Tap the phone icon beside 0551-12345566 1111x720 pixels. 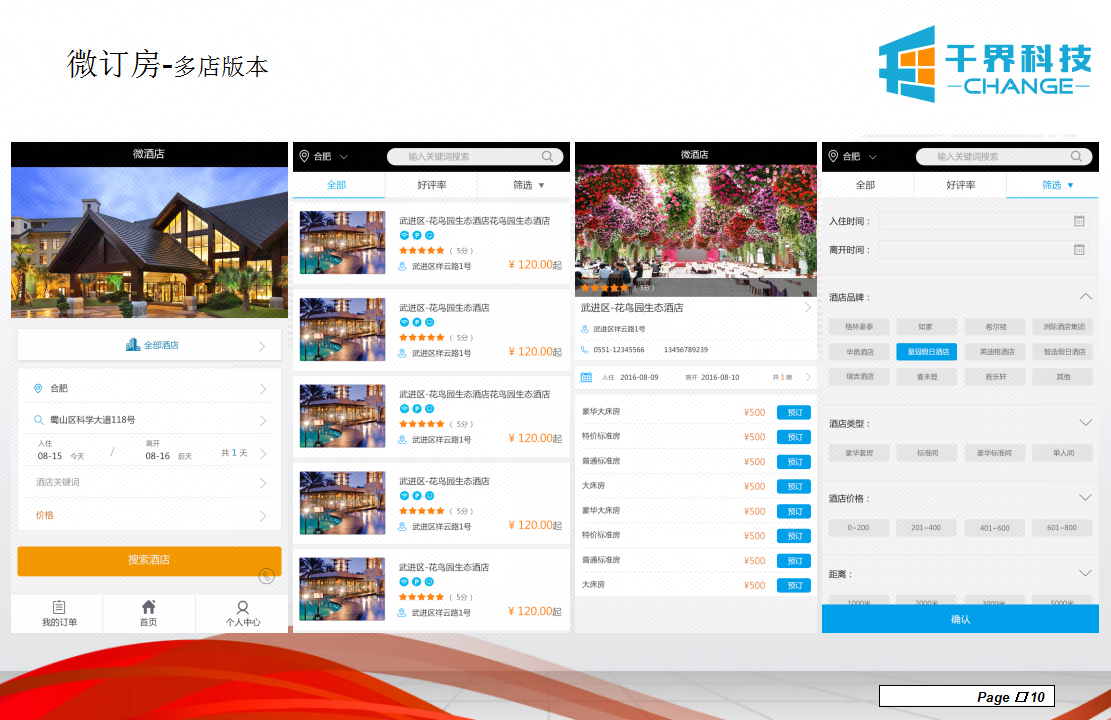[x=585, y=349]
